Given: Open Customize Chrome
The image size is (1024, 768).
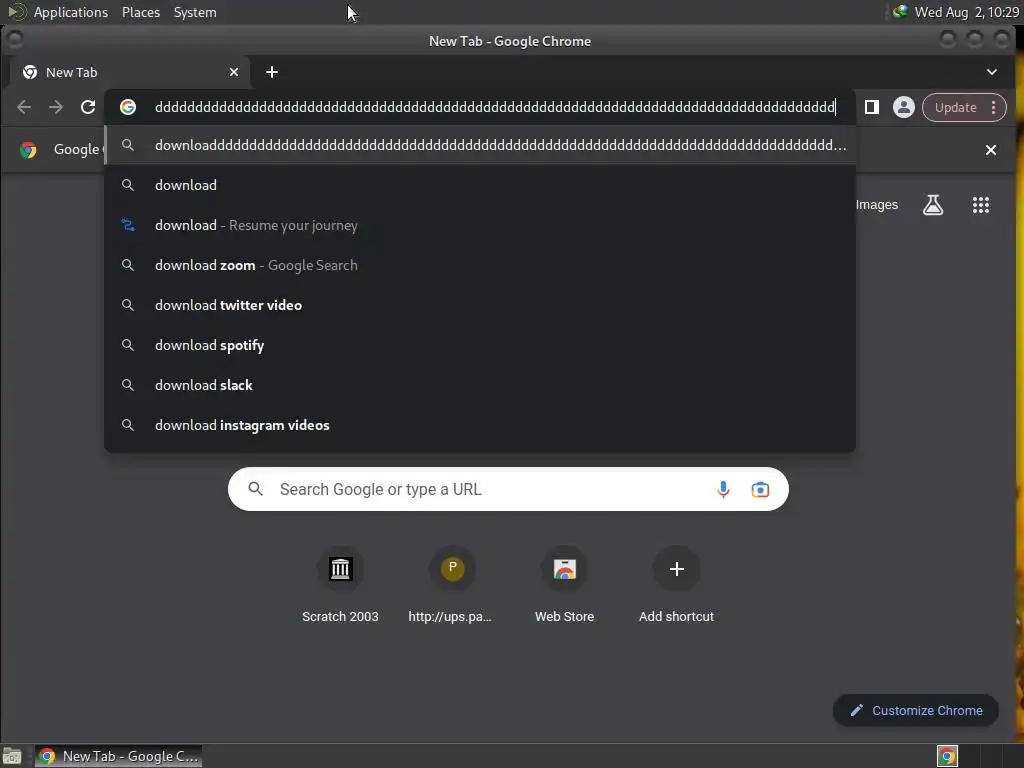Looking at the screenshot, I should point(916,711).
